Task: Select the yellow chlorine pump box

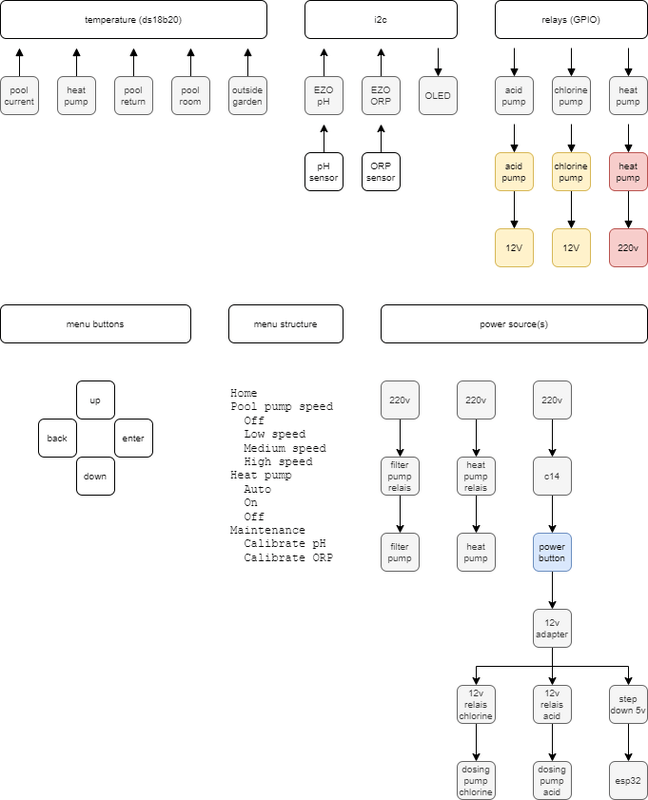Action: pos(571,171)
